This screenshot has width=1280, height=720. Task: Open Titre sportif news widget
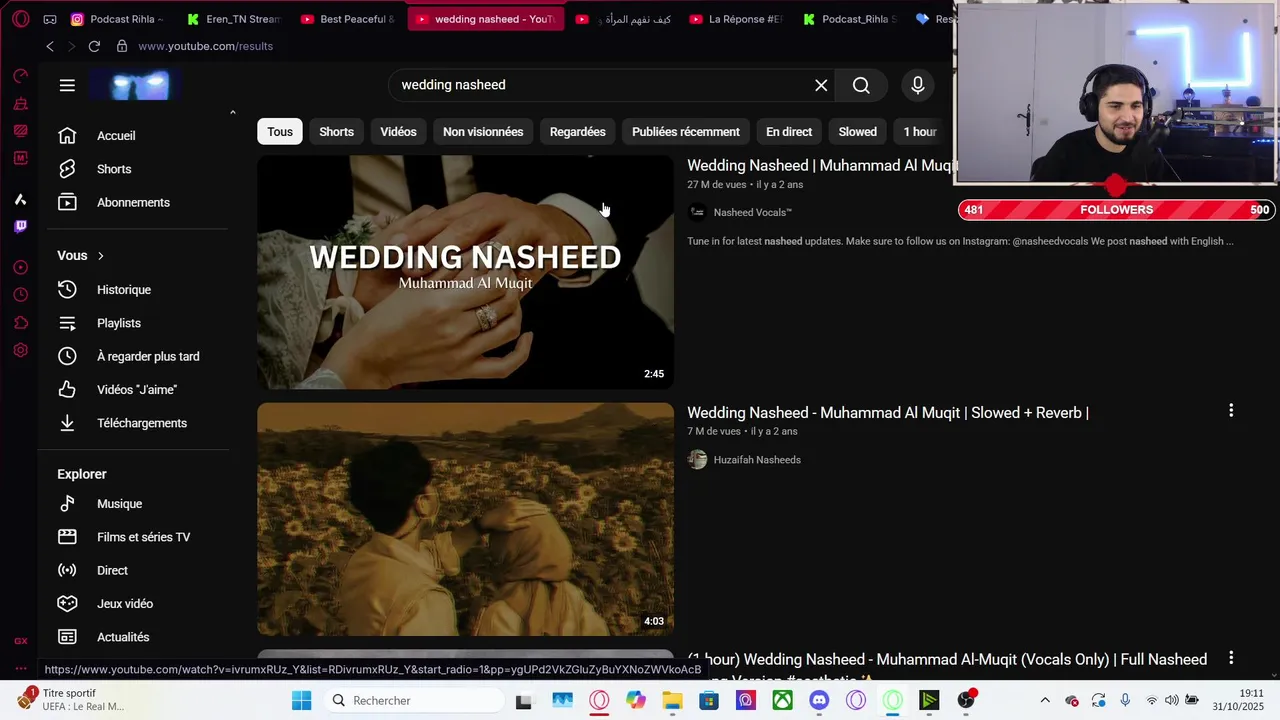pyautogui.click(x=72, y=700)
